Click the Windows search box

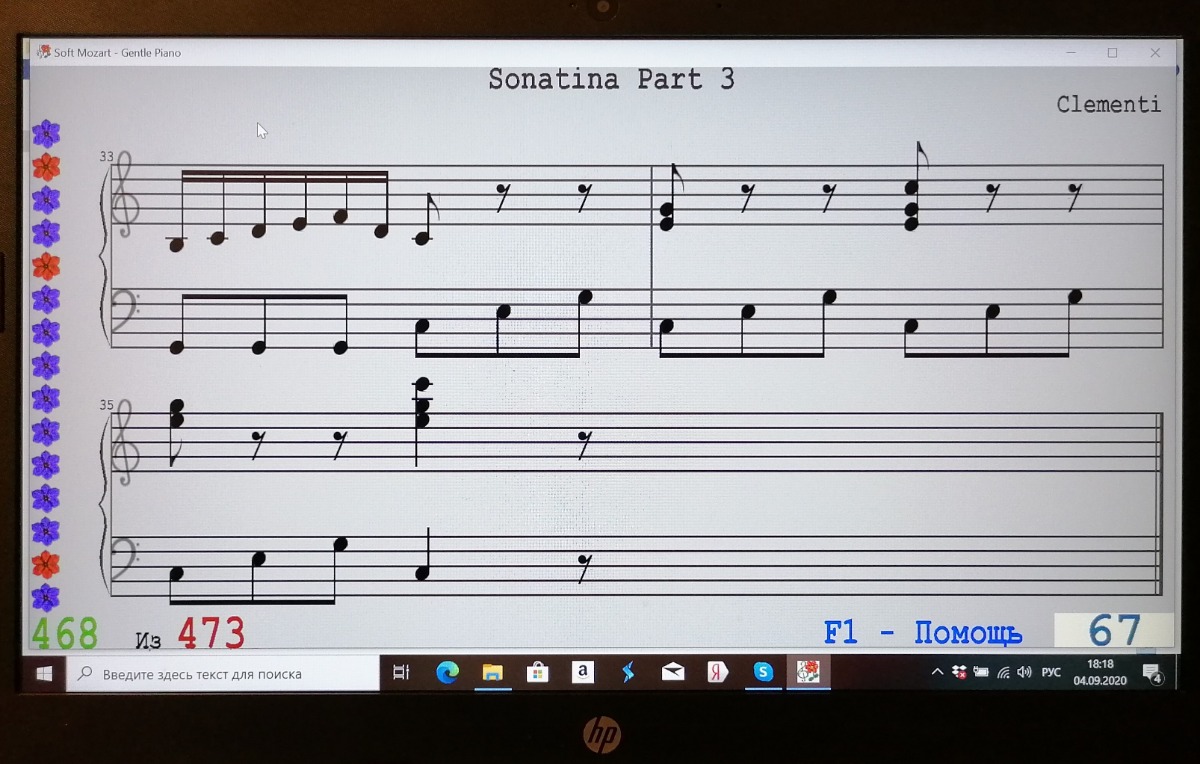click(223, 674)
